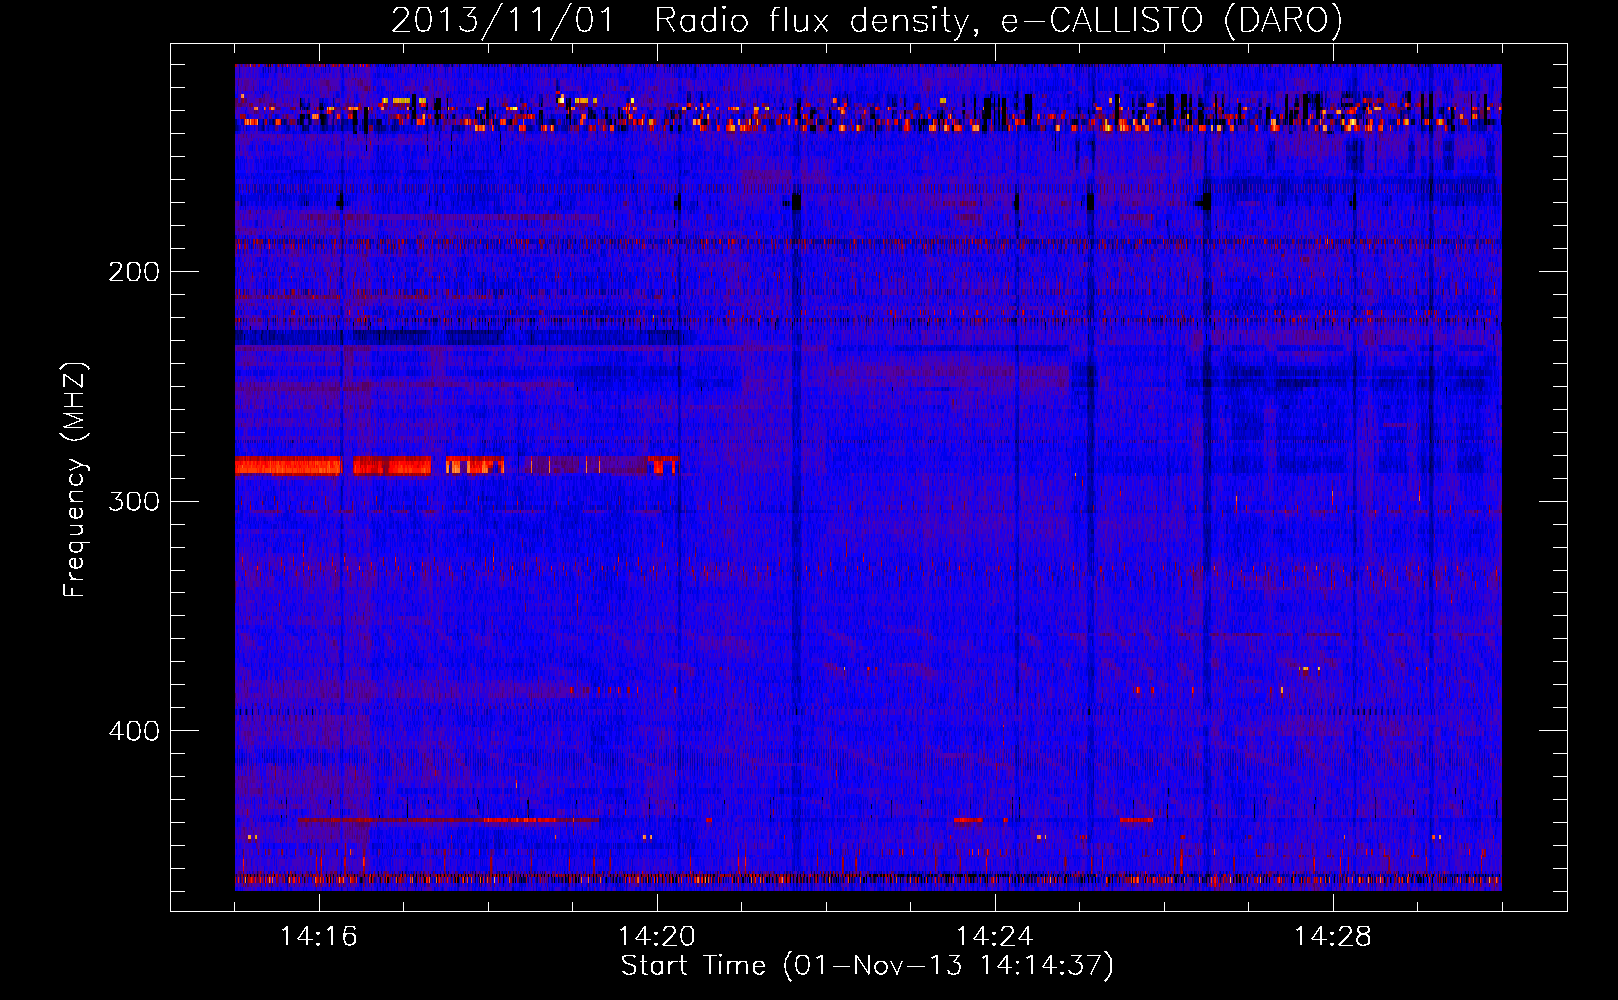Click the plot title "2013/11/01 Radio flux density, e-CALLISTO (DARO)"
The image size is (1618, 1000).
tap(867, 20)
